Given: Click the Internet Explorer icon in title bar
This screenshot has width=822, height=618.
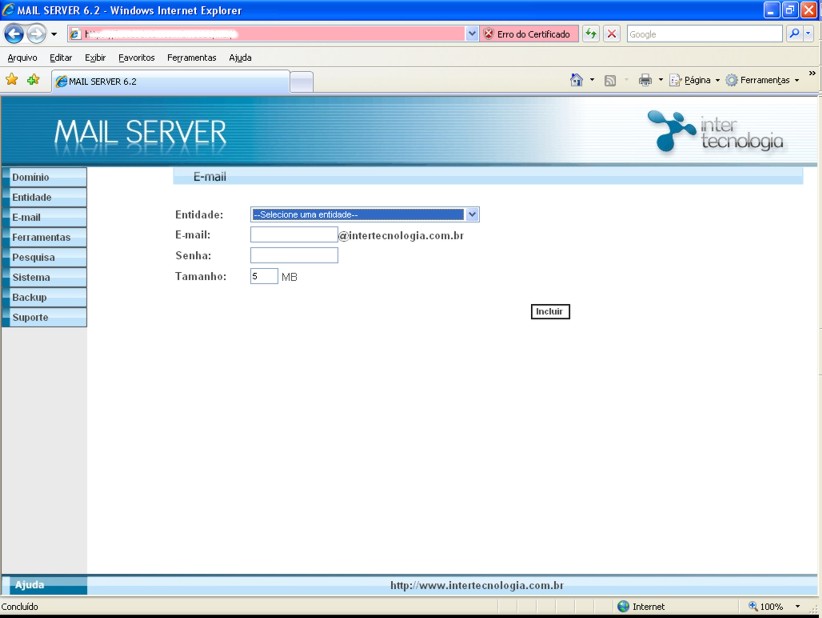Looking at the screenshot, I should 8,10.
